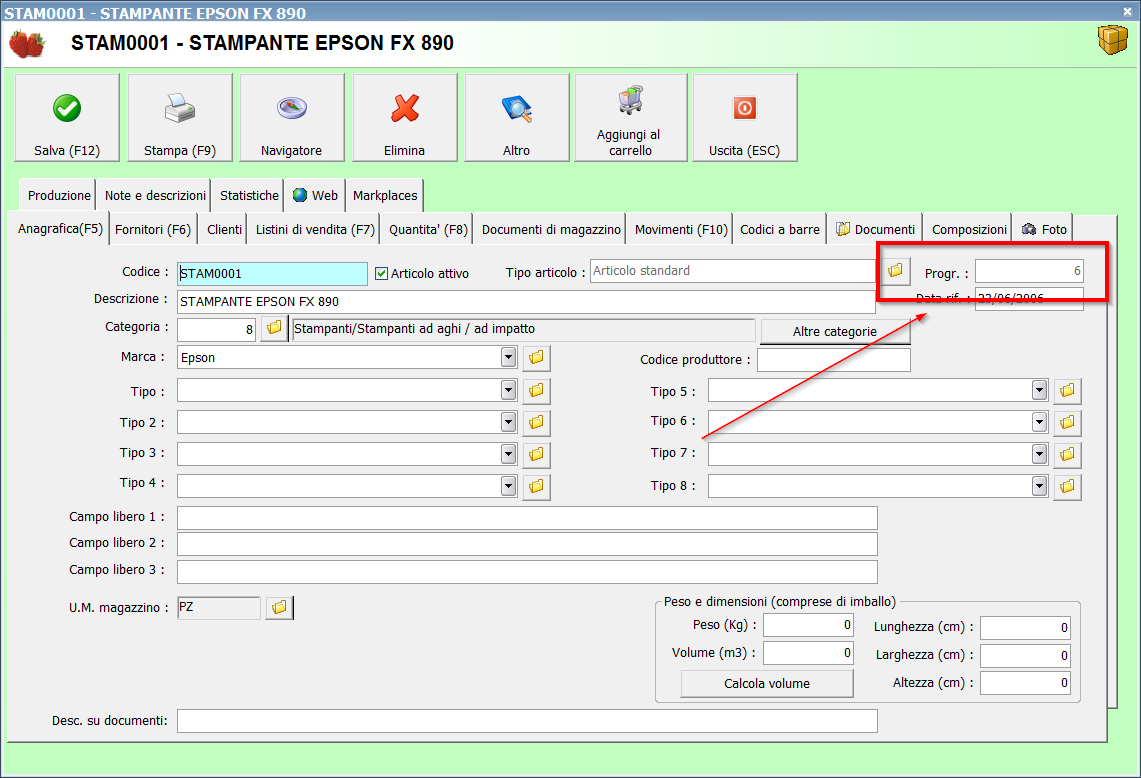Open folder lookup beside Tipo 2
Image resolution: width=1141 pixels, height=778 pixels.
[536, 422]
